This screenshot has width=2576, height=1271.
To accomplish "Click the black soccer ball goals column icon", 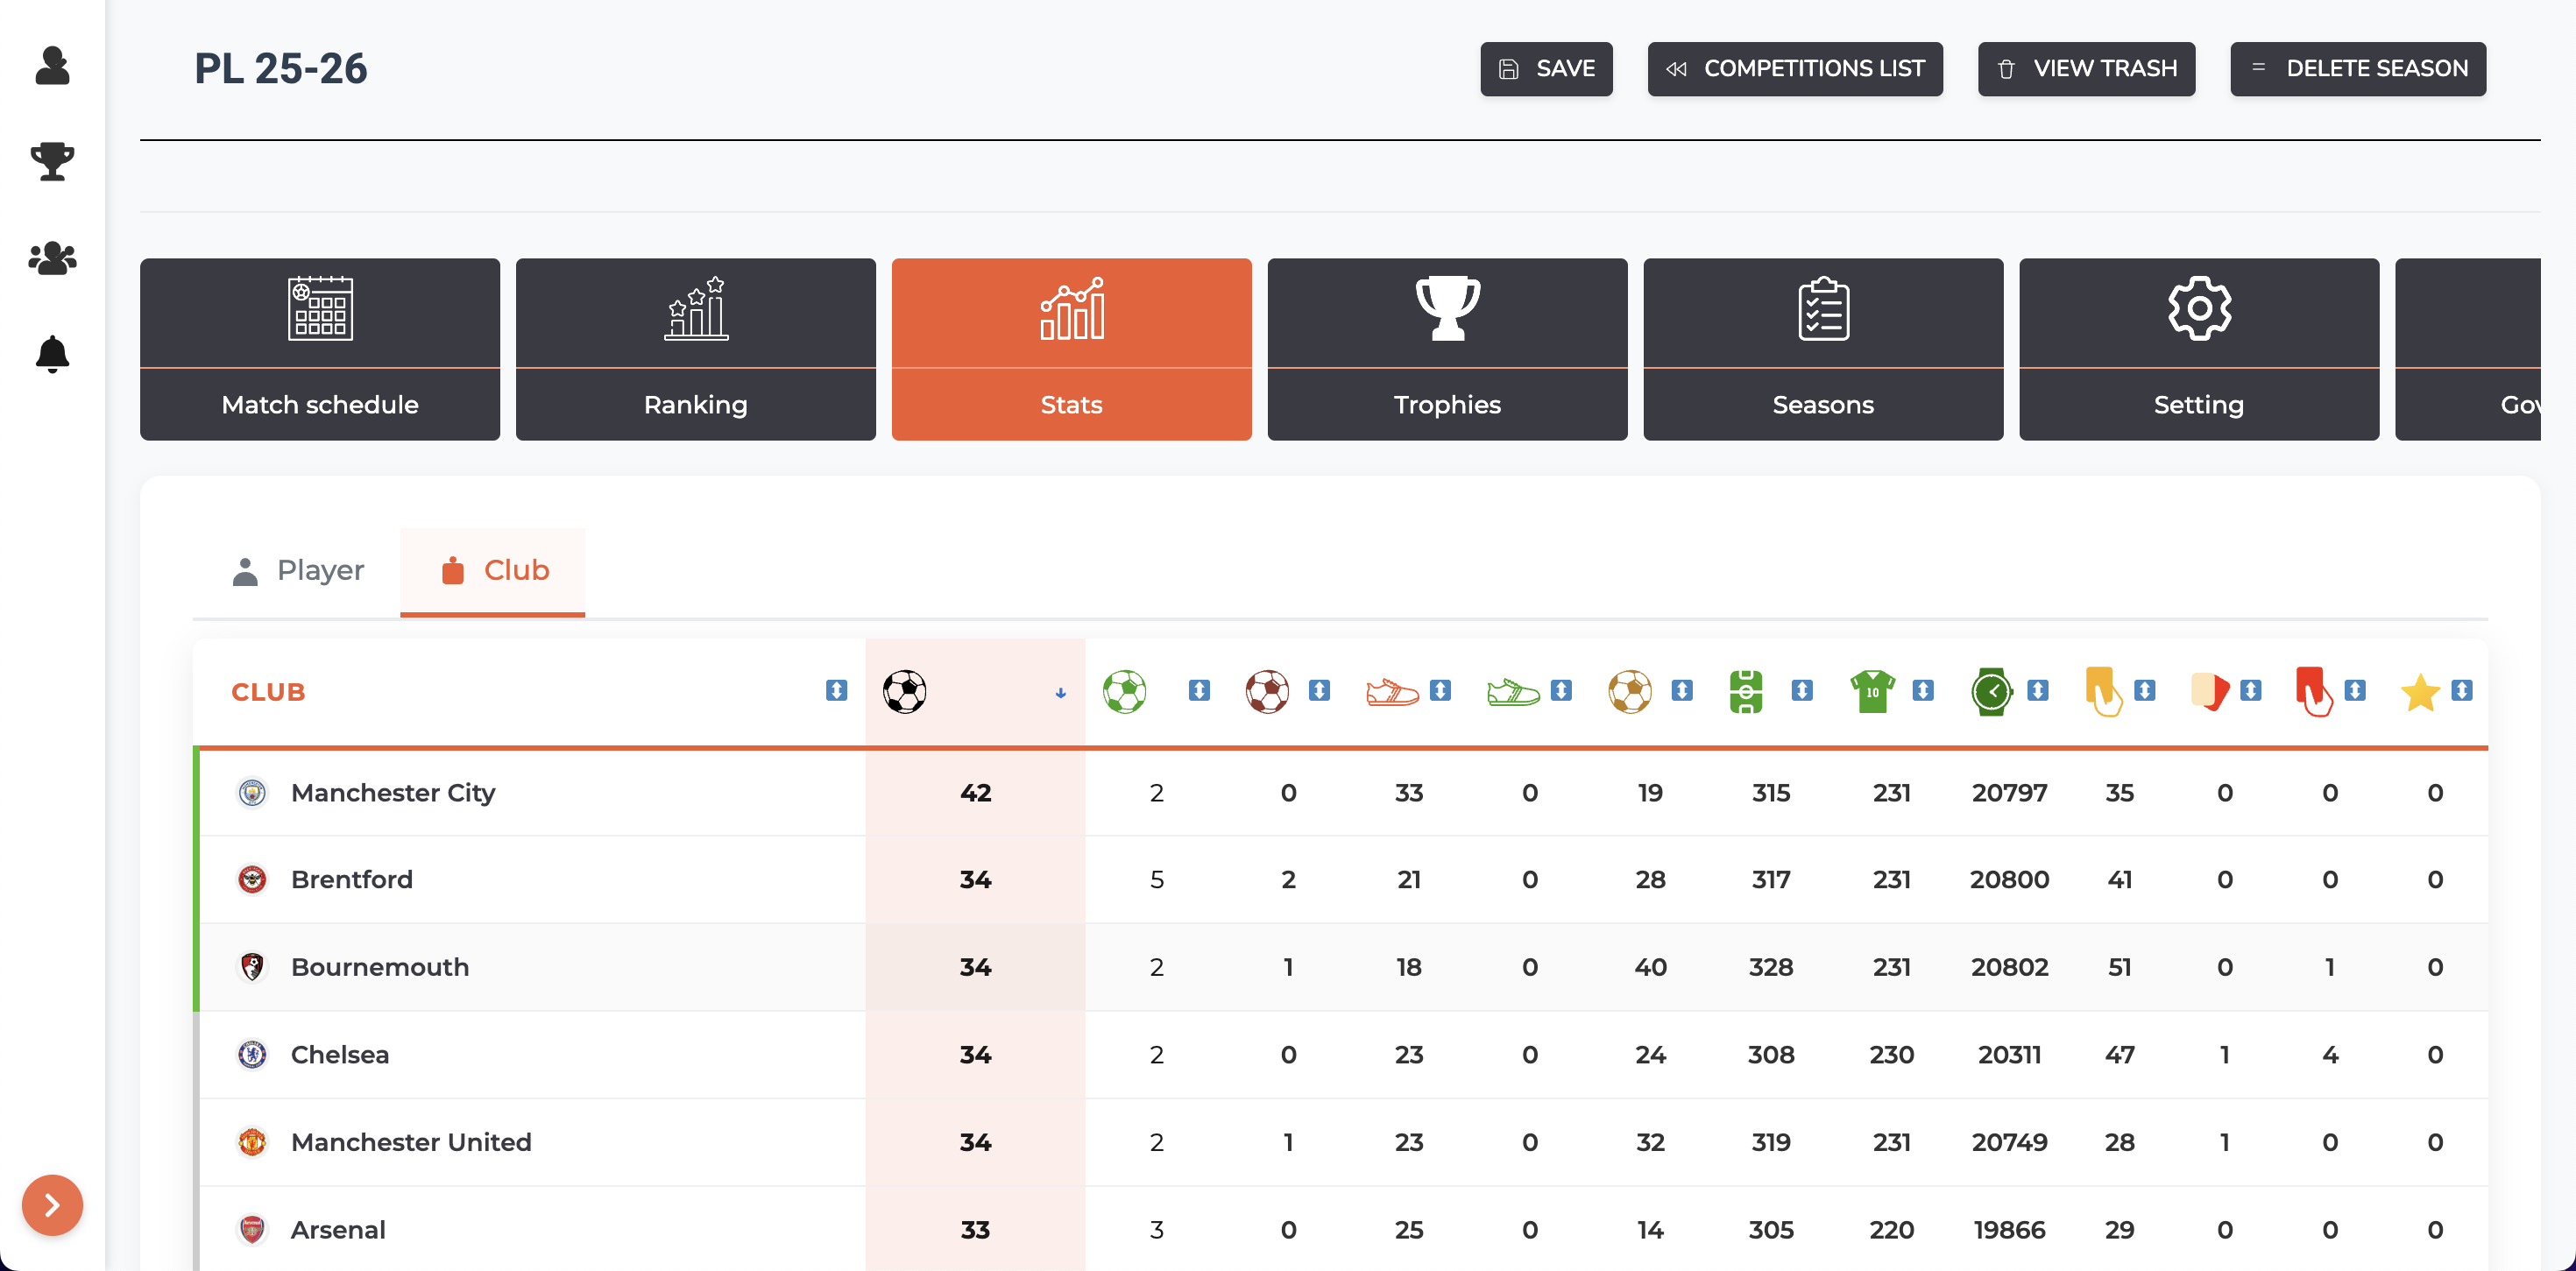I will (904, 691).
